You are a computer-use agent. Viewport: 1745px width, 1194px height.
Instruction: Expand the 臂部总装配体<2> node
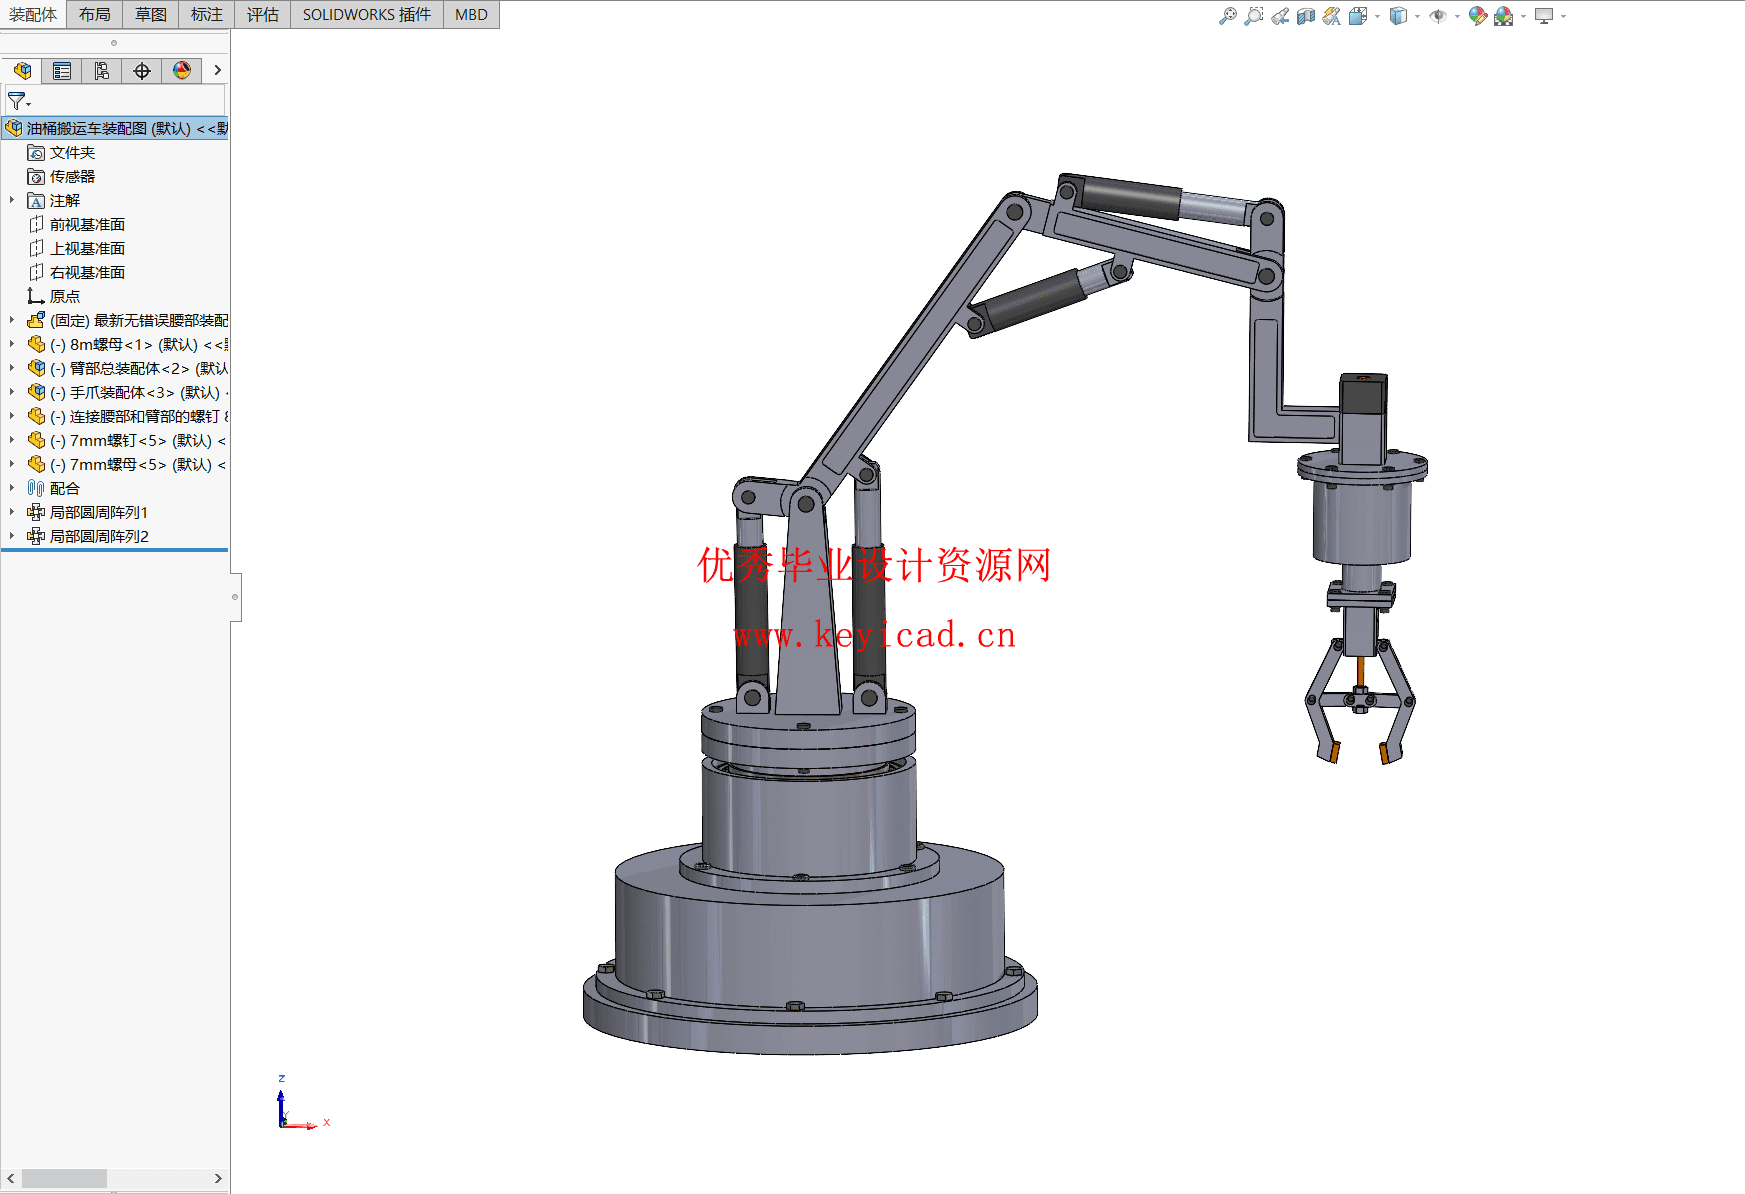coord(12,368)
